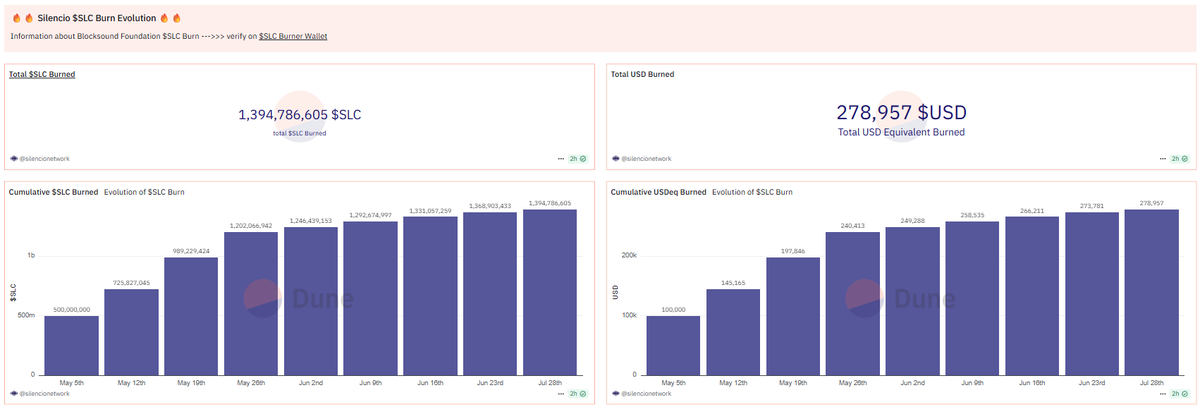Select the May 19th bar in $SLC chart
The height and width of the screenshot is (407, 1200).
coord(191,316)
